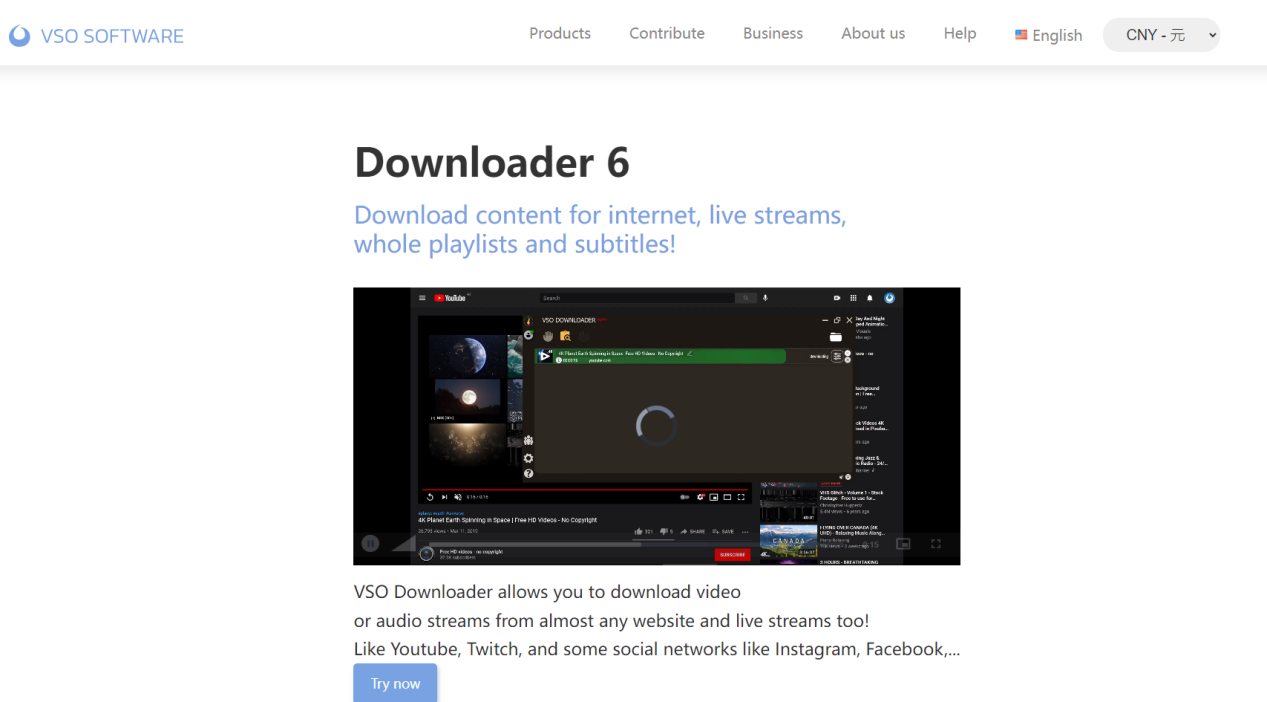
Task: Pause the Downloader demo video
Action: pyautogui.click(x=370, y=544)
